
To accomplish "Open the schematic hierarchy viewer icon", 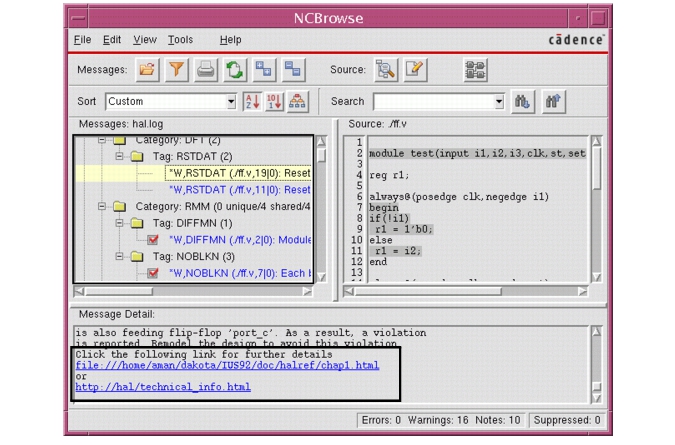I will click(x=475, y=69).
